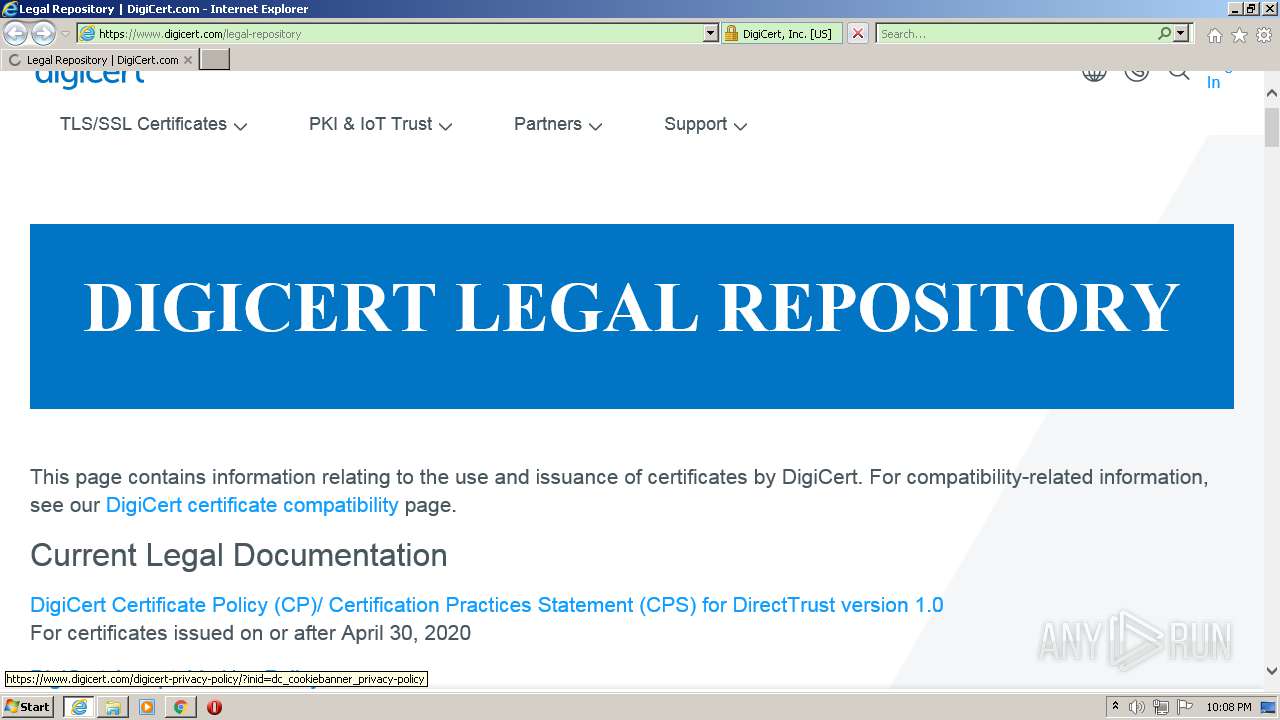
Task: Expand the PKI & IoT Trust menu
Action: [x=380, y=124]
